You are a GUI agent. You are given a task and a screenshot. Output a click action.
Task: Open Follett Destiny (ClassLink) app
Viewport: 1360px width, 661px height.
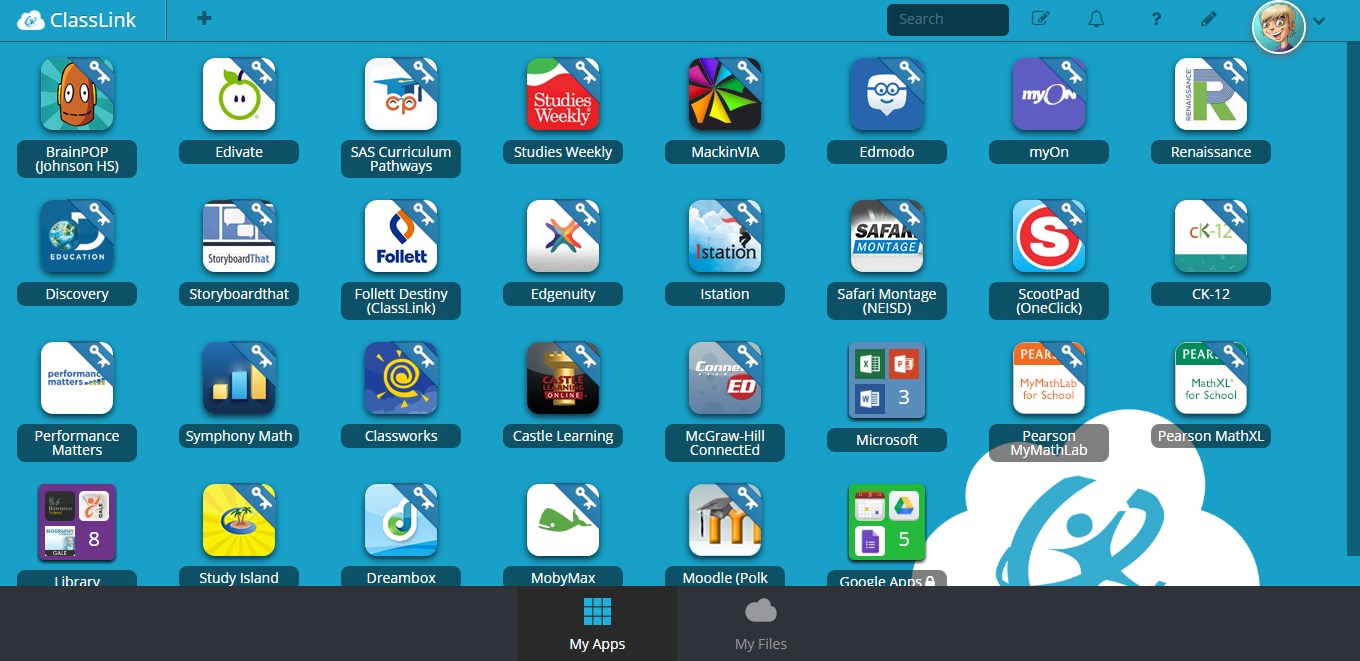click(401, 236)
